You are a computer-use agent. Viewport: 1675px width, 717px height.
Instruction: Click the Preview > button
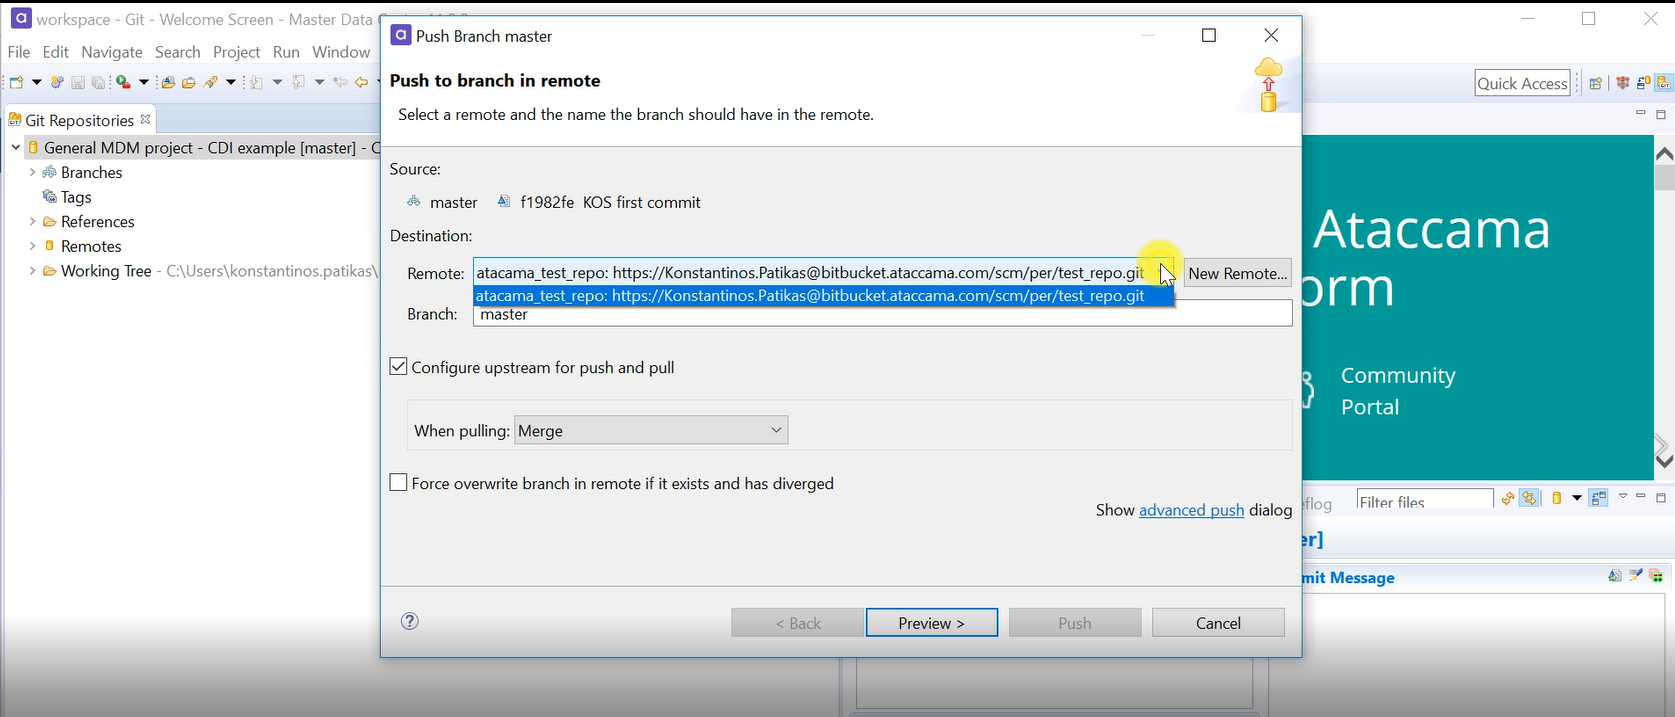[x=931, y=622]
